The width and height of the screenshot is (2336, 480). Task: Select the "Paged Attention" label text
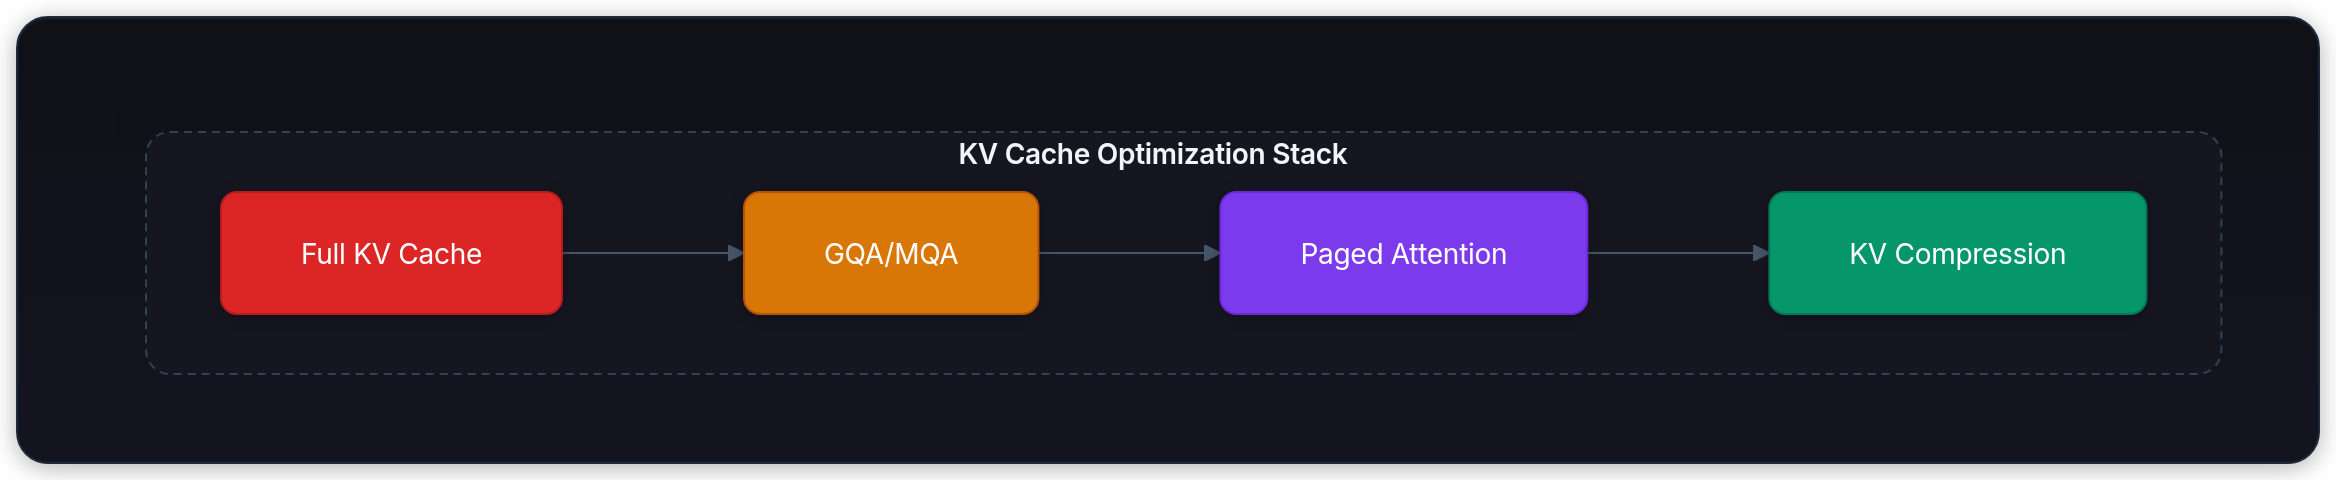click(x=1403, y=254)
